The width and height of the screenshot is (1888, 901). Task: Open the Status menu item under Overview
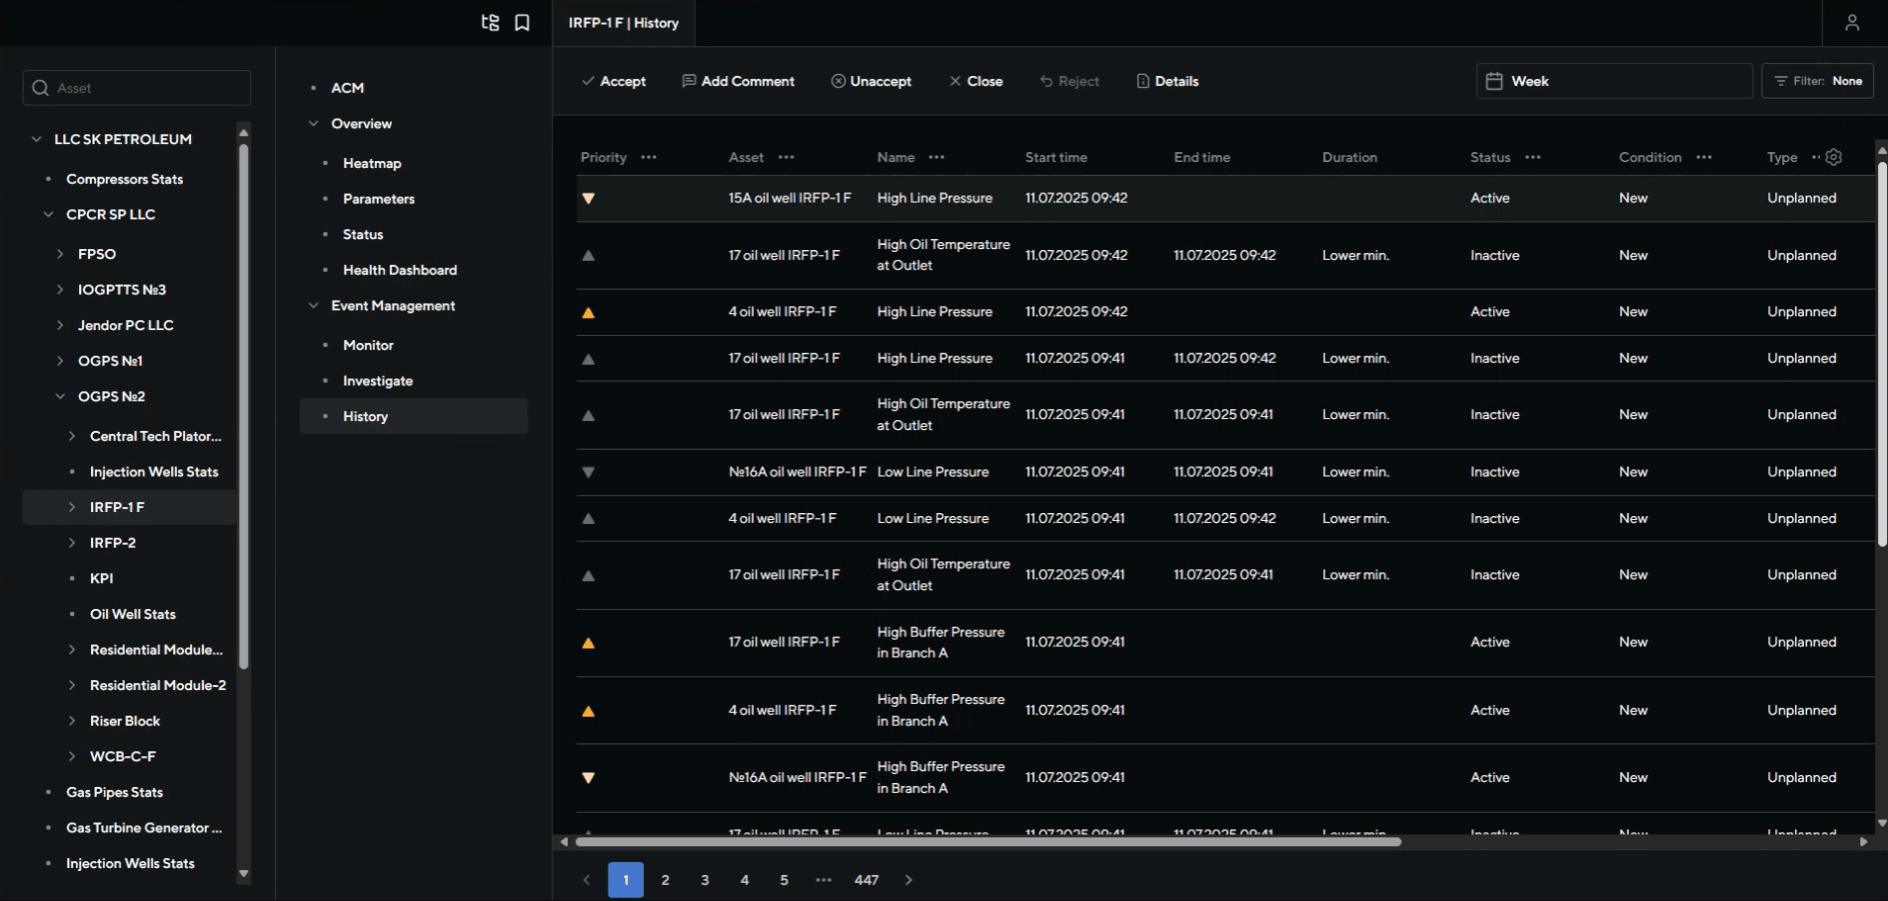click(363, 234)
